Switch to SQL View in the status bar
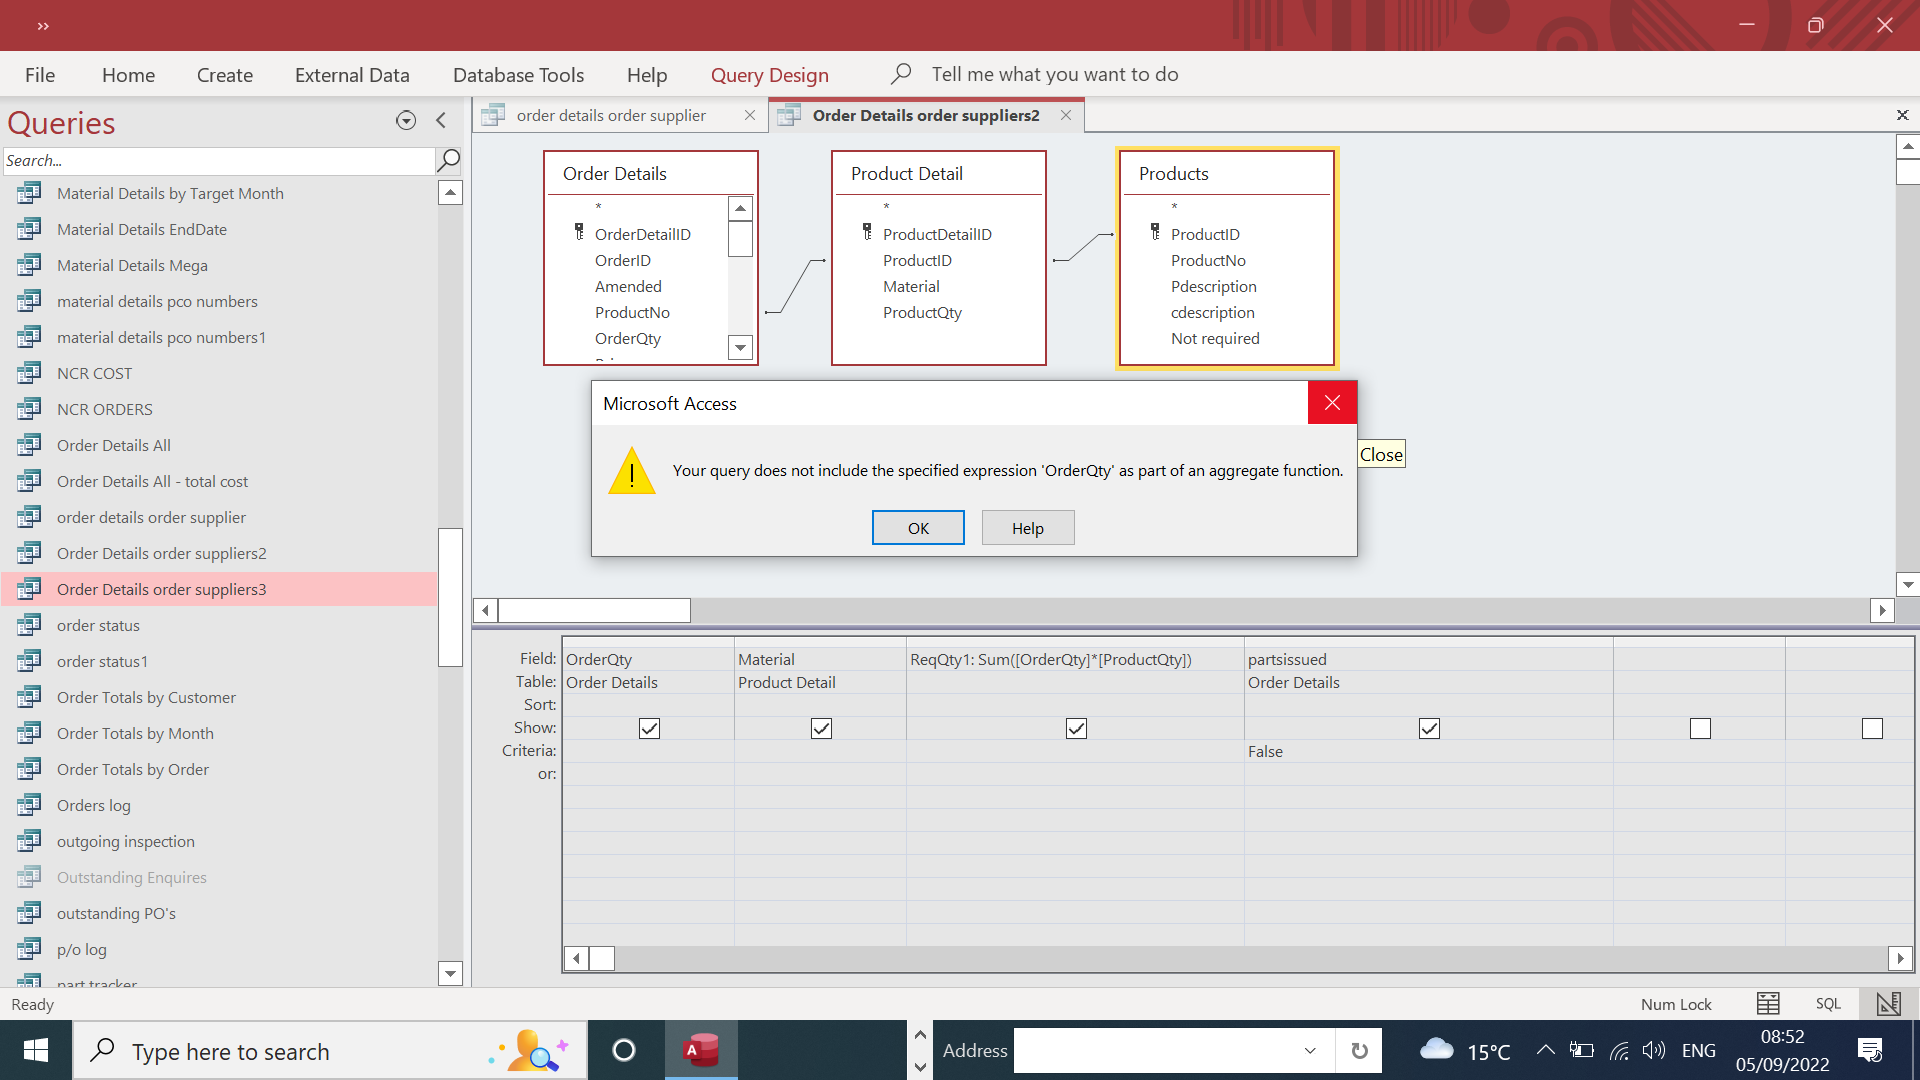The height and width of the screenshot is (1080, 1920). coord(1828,1004)
